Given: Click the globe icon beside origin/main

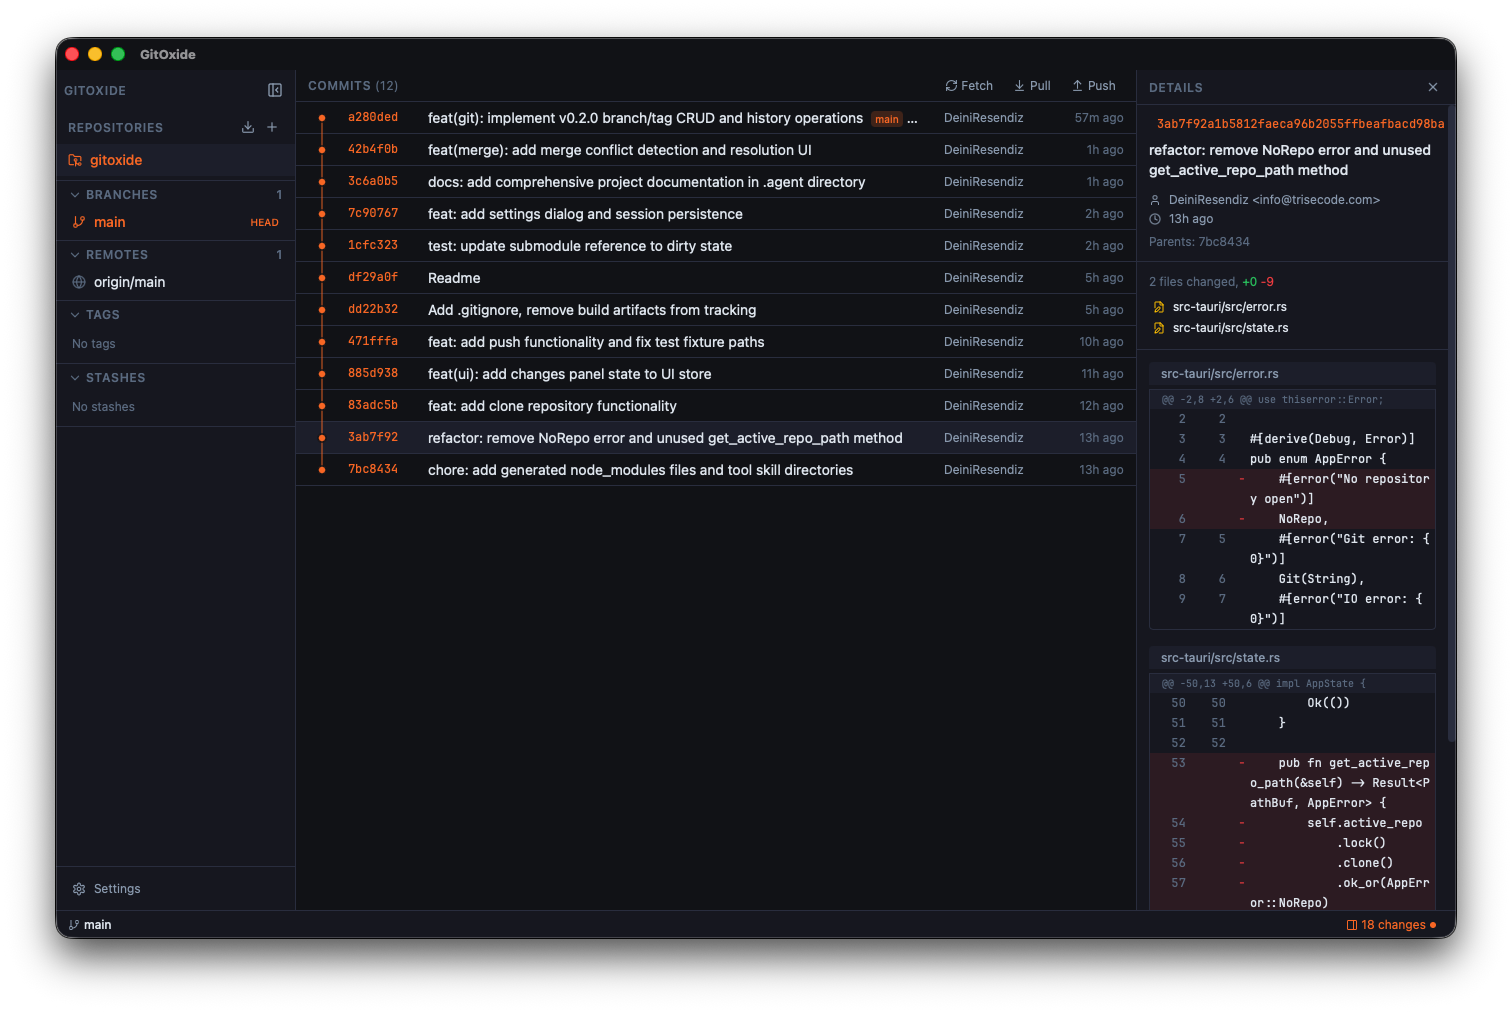Looking at the screenshot, I should (79, 282).
